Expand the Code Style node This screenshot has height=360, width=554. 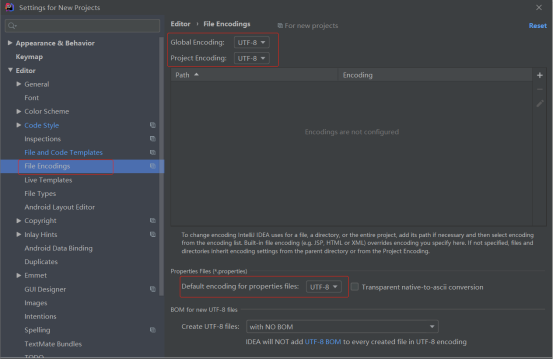tap(19, 125)
